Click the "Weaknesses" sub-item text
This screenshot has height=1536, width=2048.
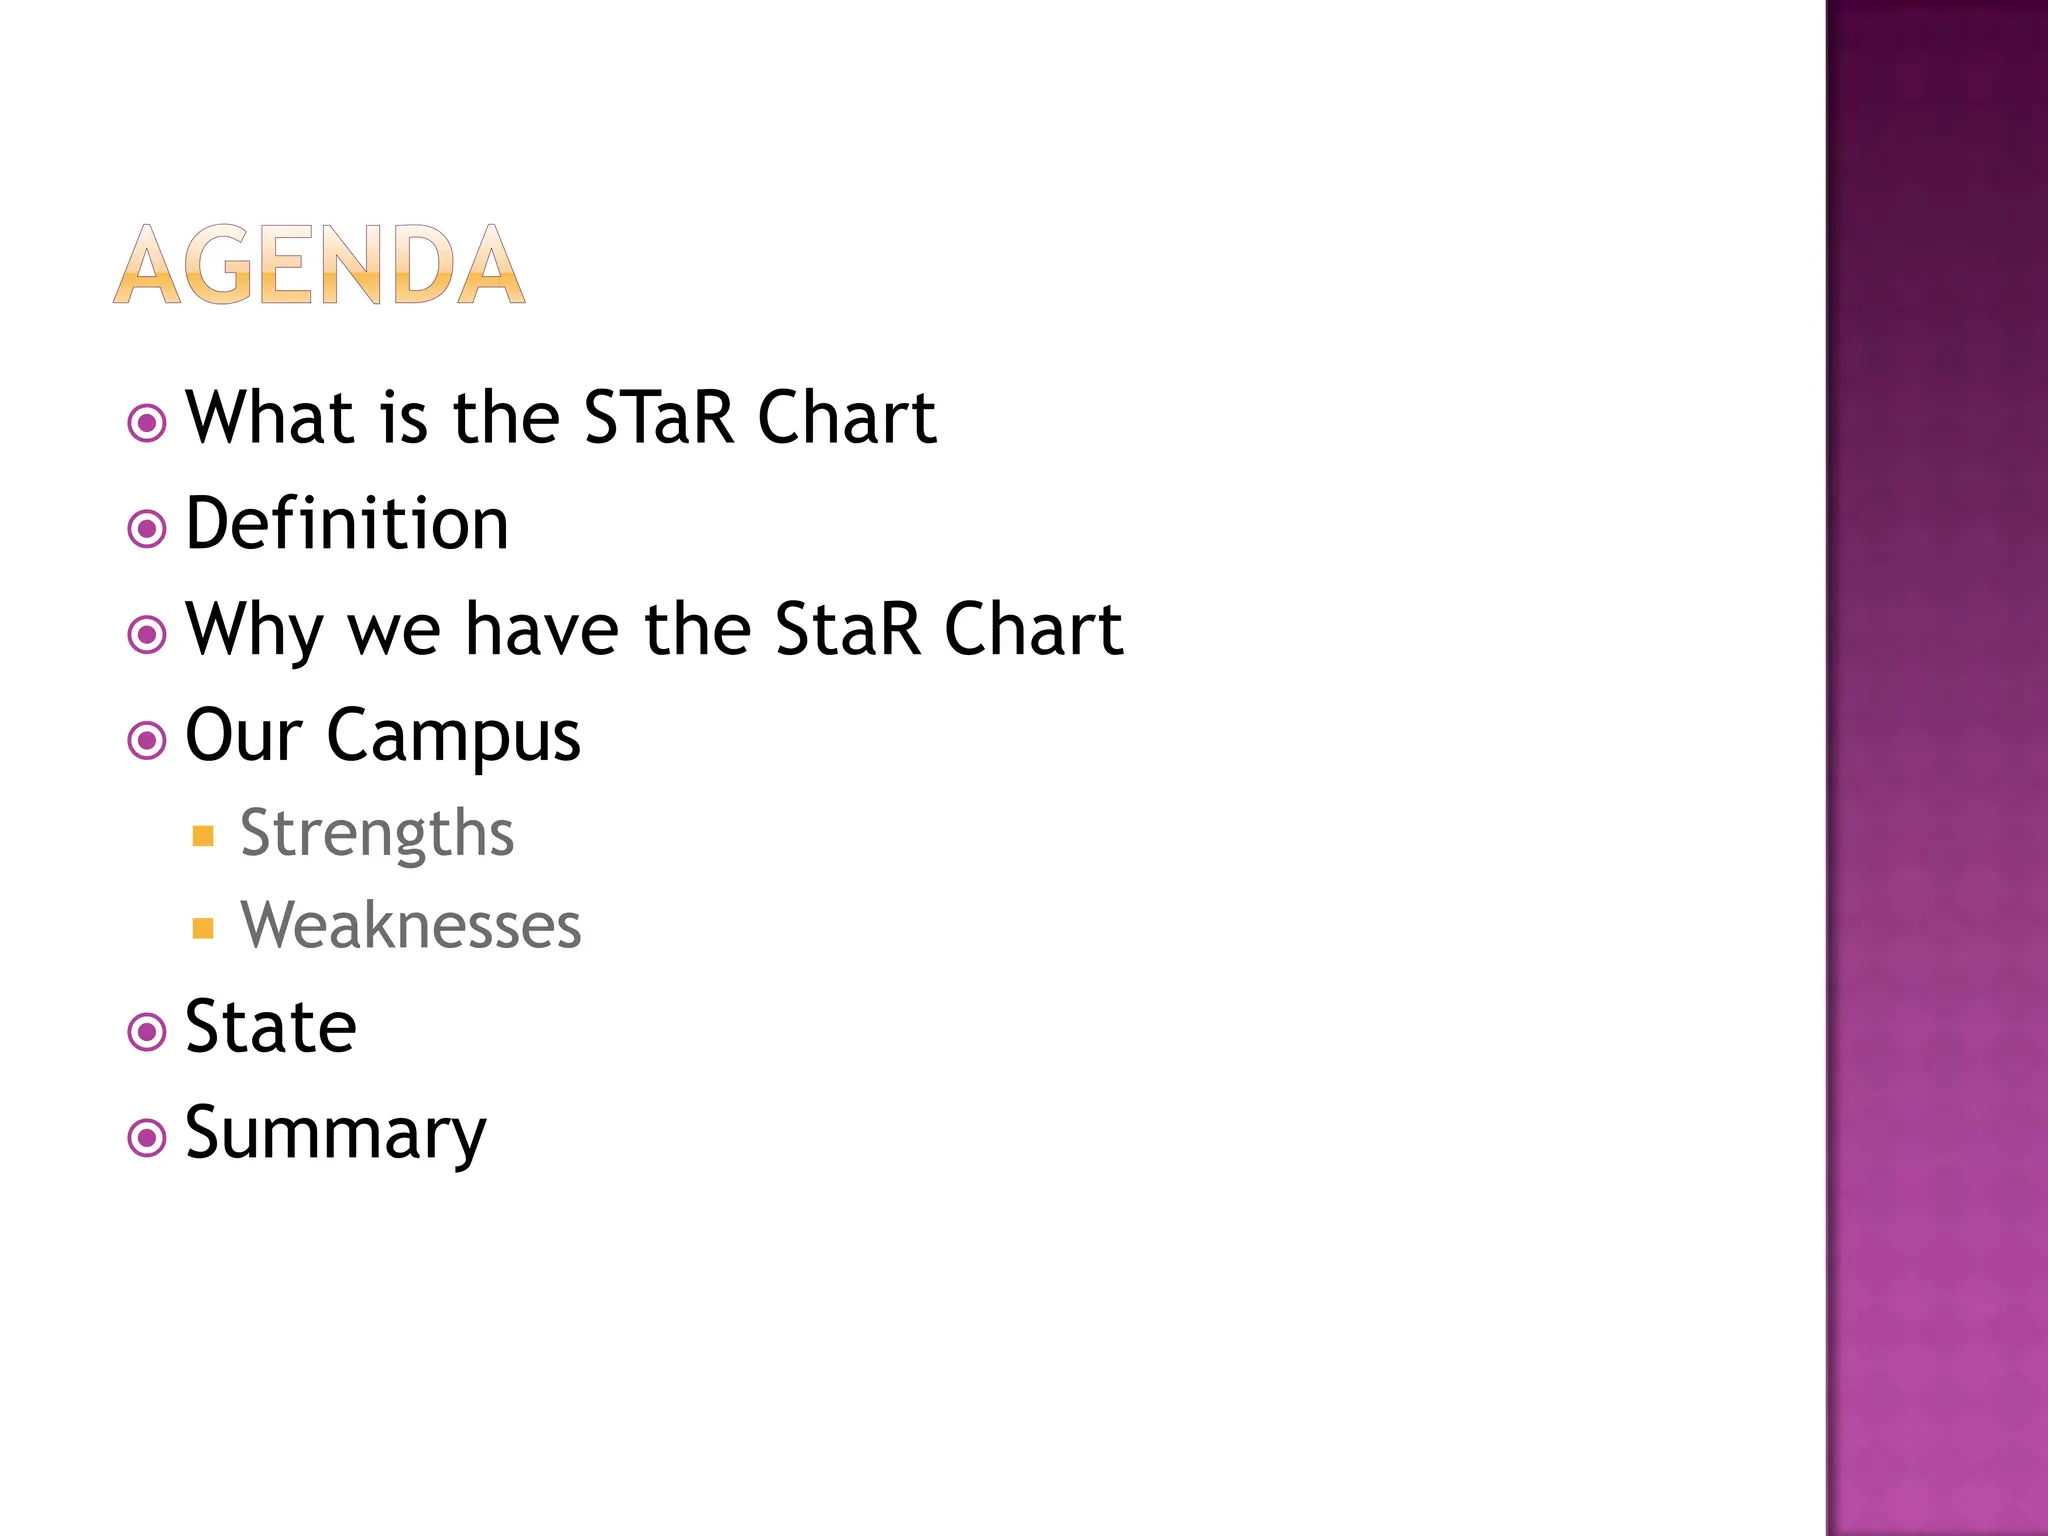[410, 925]
